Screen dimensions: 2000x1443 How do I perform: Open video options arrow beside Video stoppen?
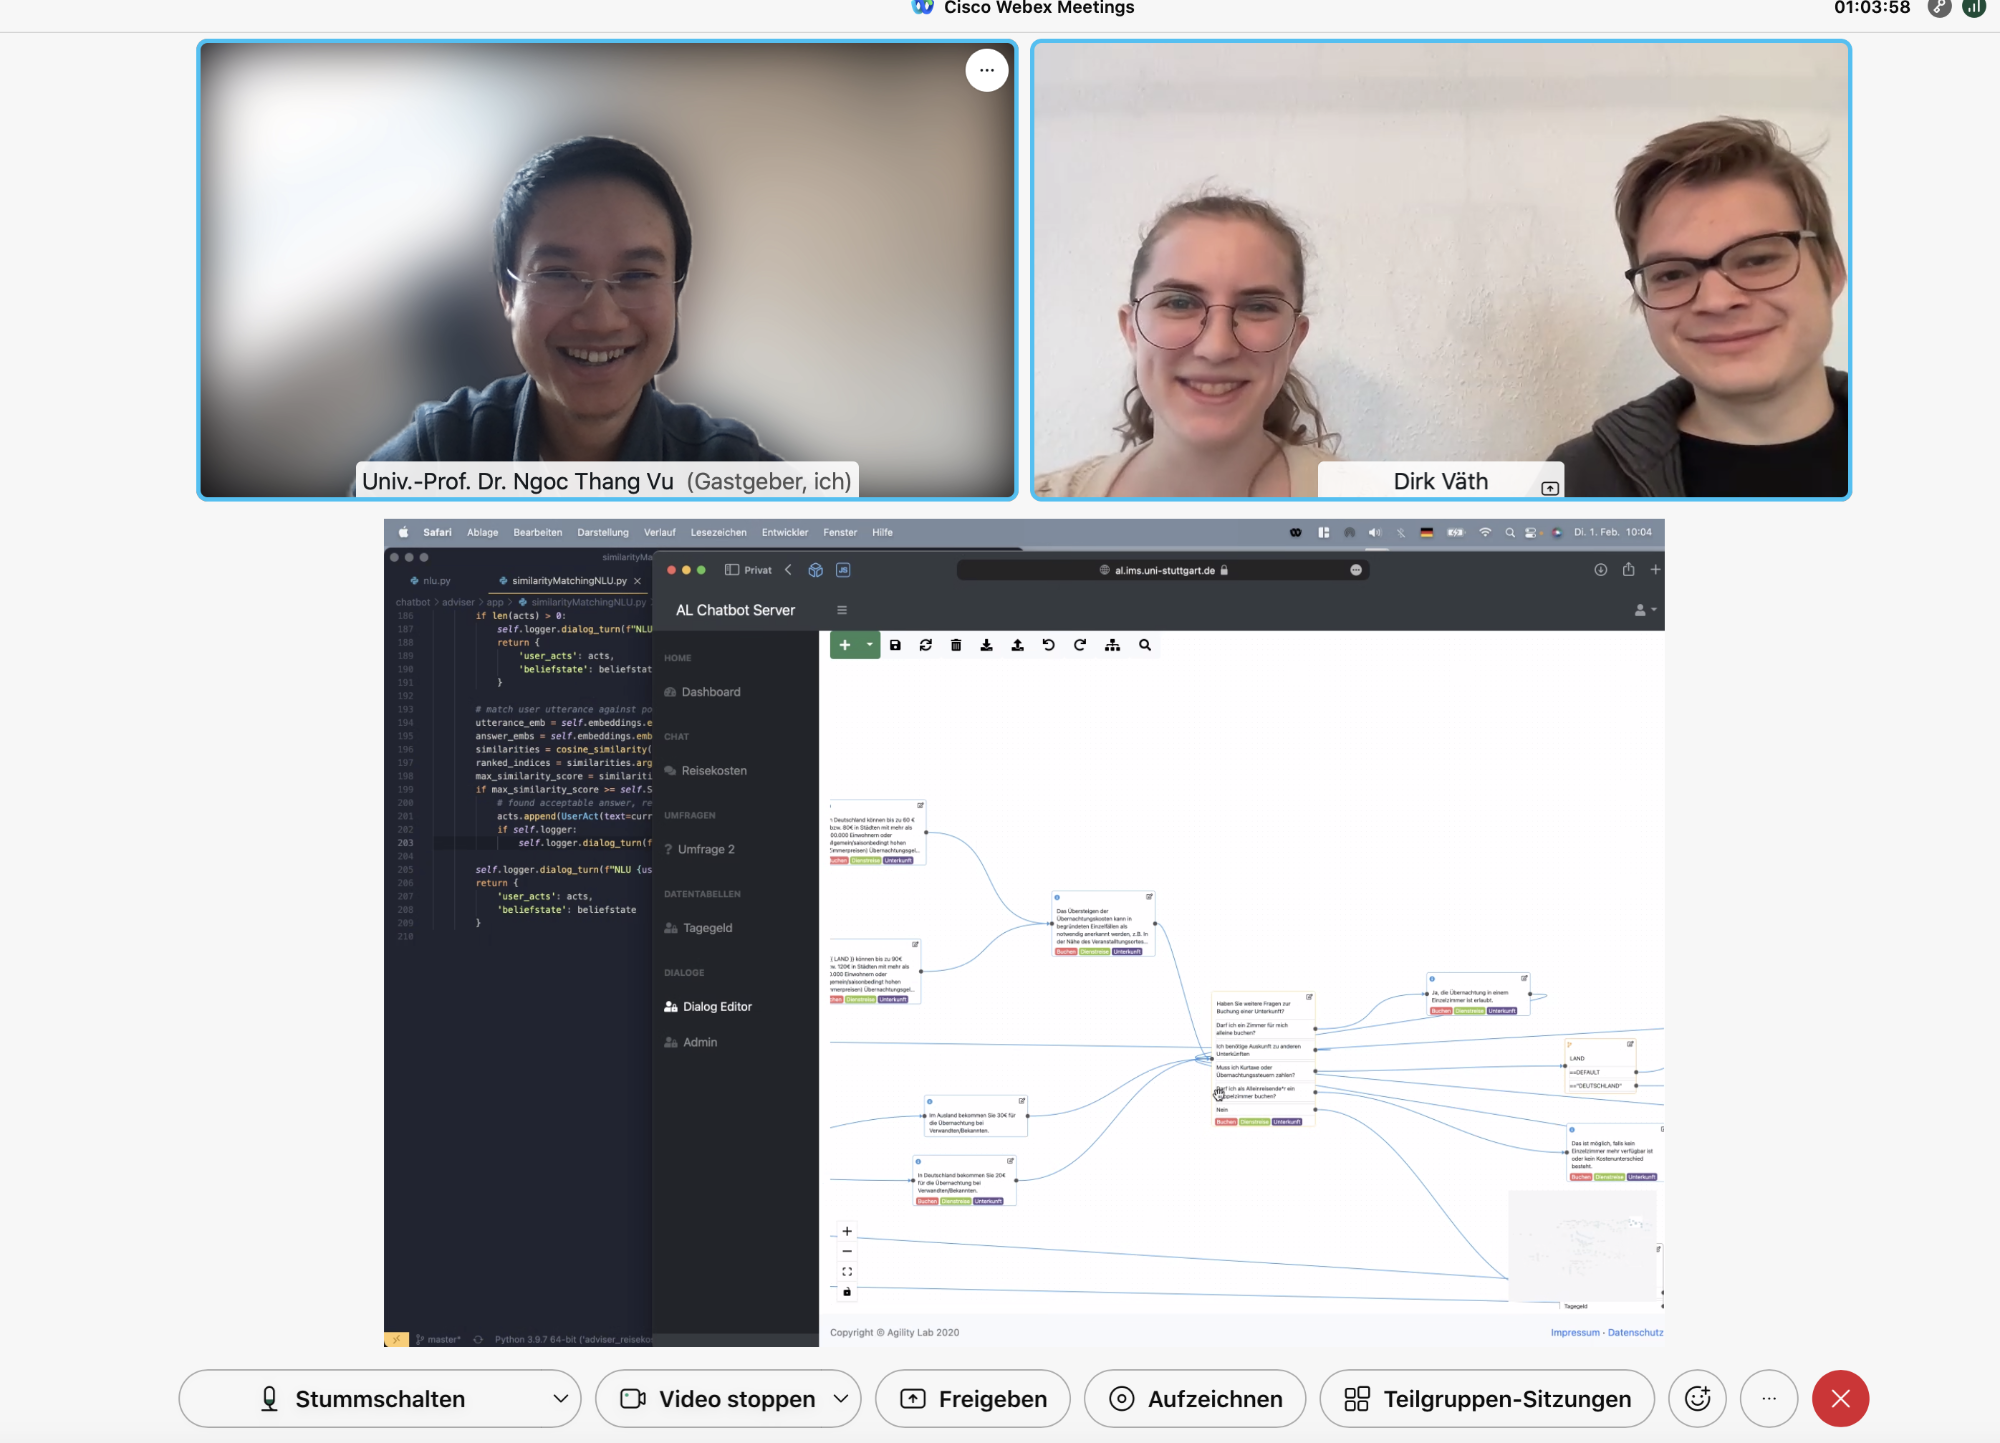point(842,1398)
